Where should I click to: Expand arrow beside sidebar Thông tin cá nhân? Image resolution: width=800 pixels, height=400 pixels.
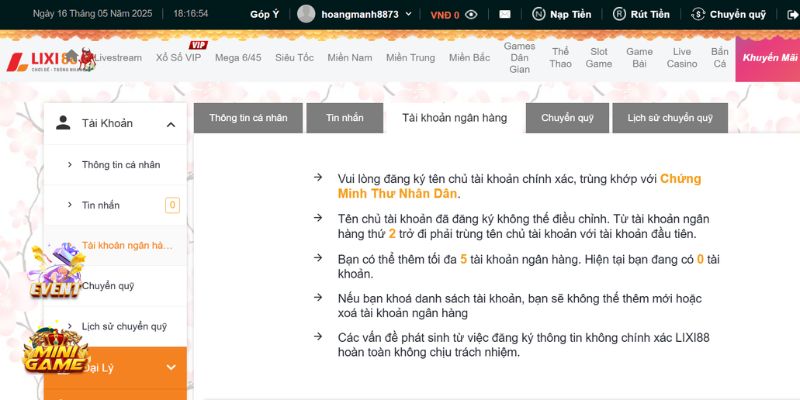click(70, 164)
